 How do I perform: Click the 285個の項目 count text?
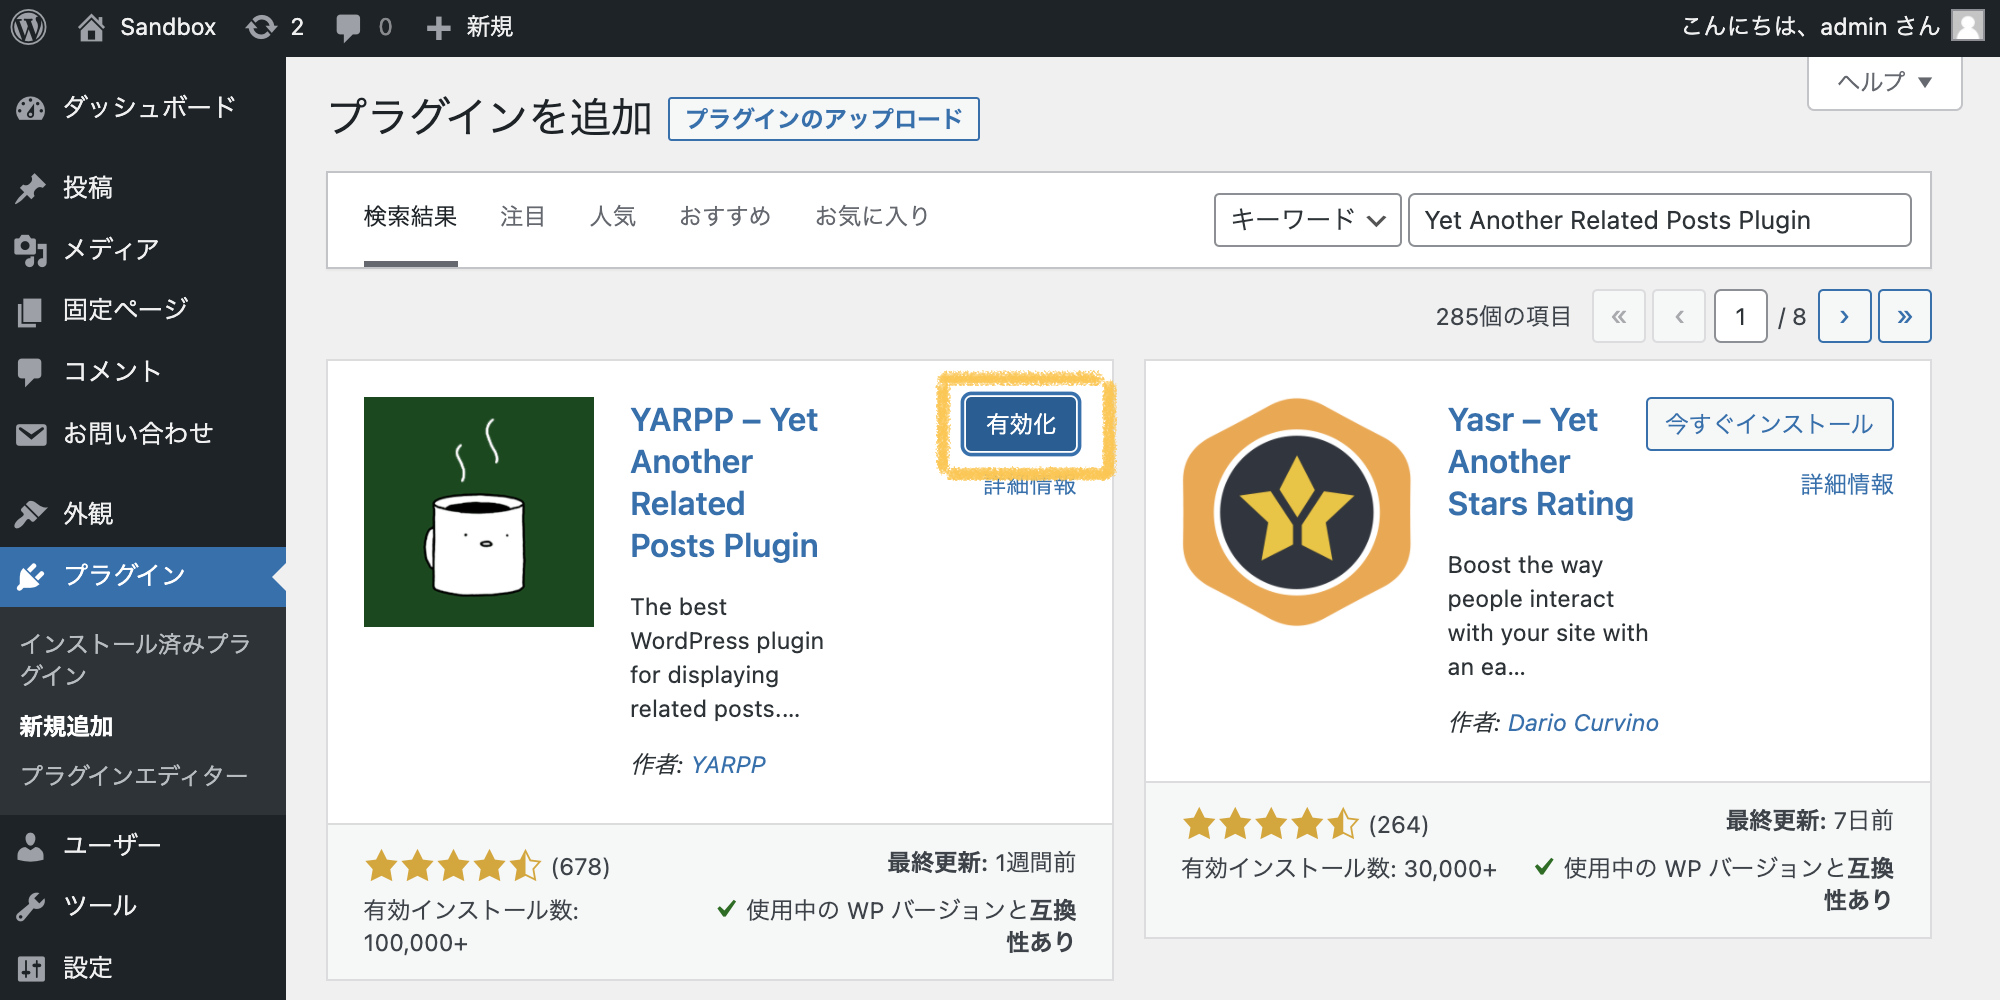[x=1503, y=317]
